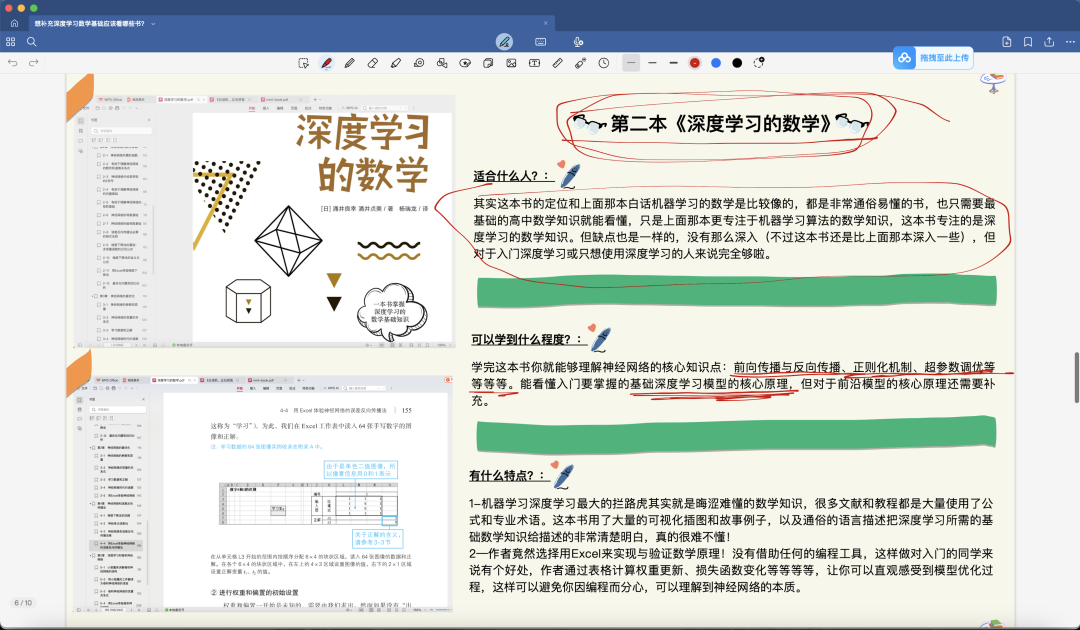
Task: Pick the blue pen color
Action: 716,63
